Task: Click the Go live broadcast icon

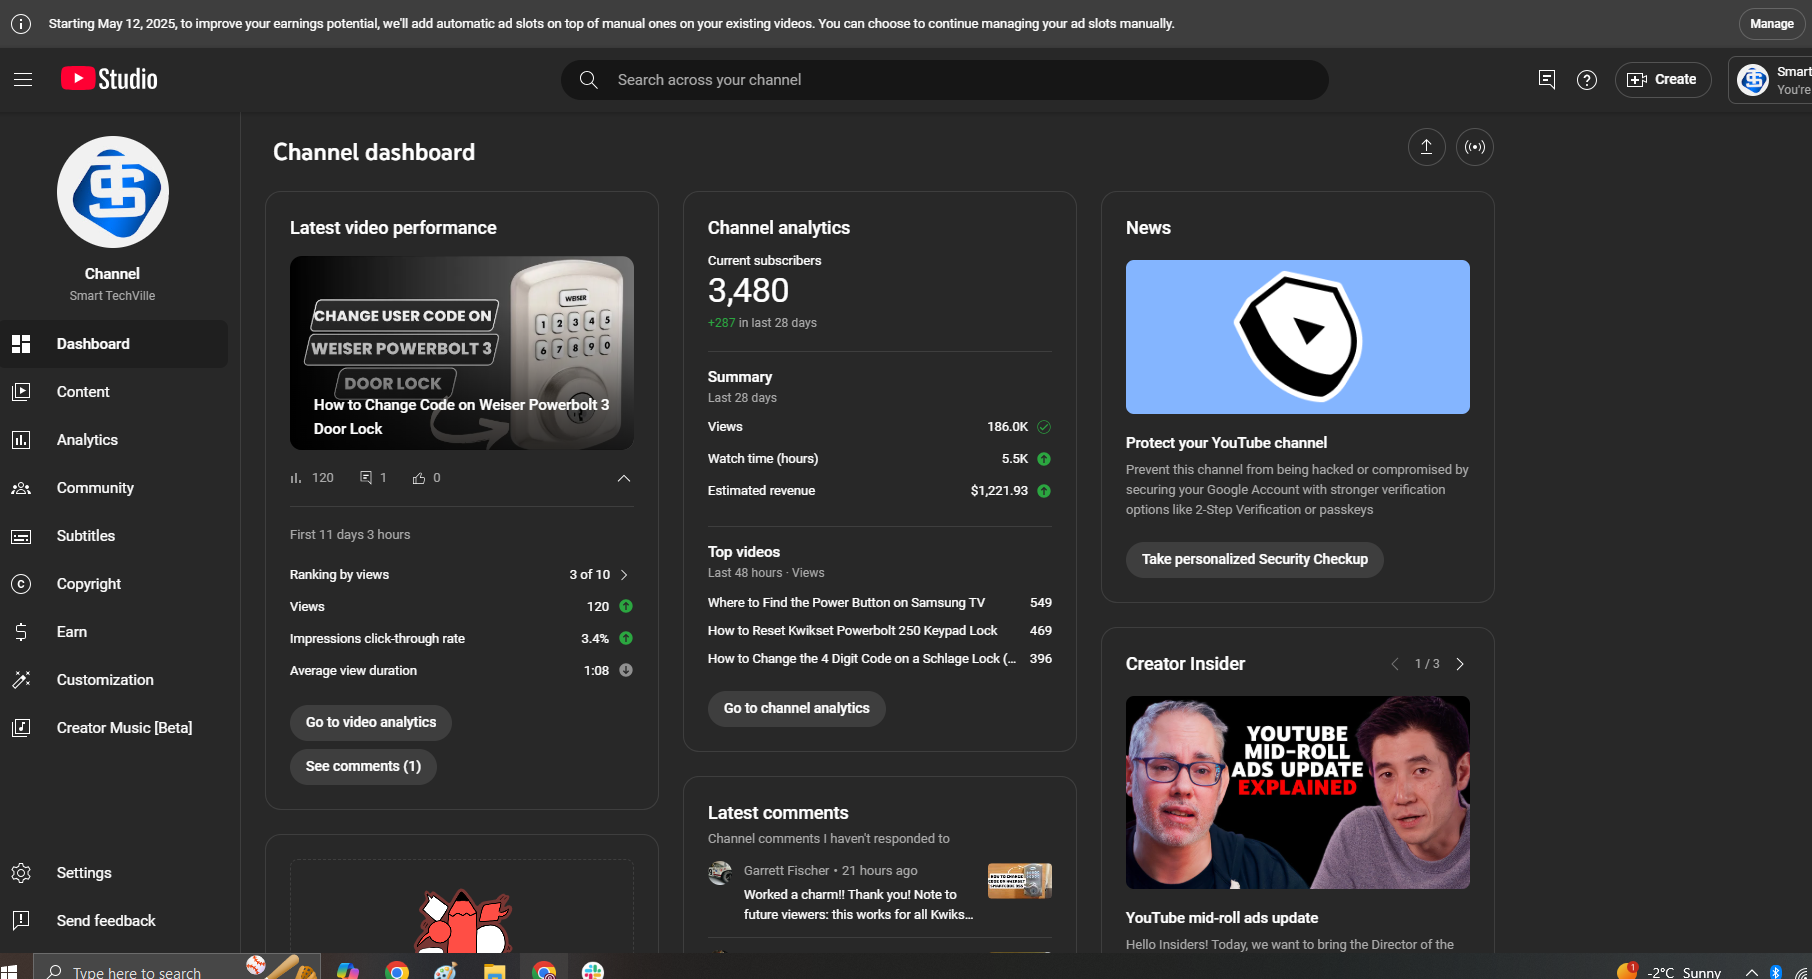Action: coord(1475,147)
